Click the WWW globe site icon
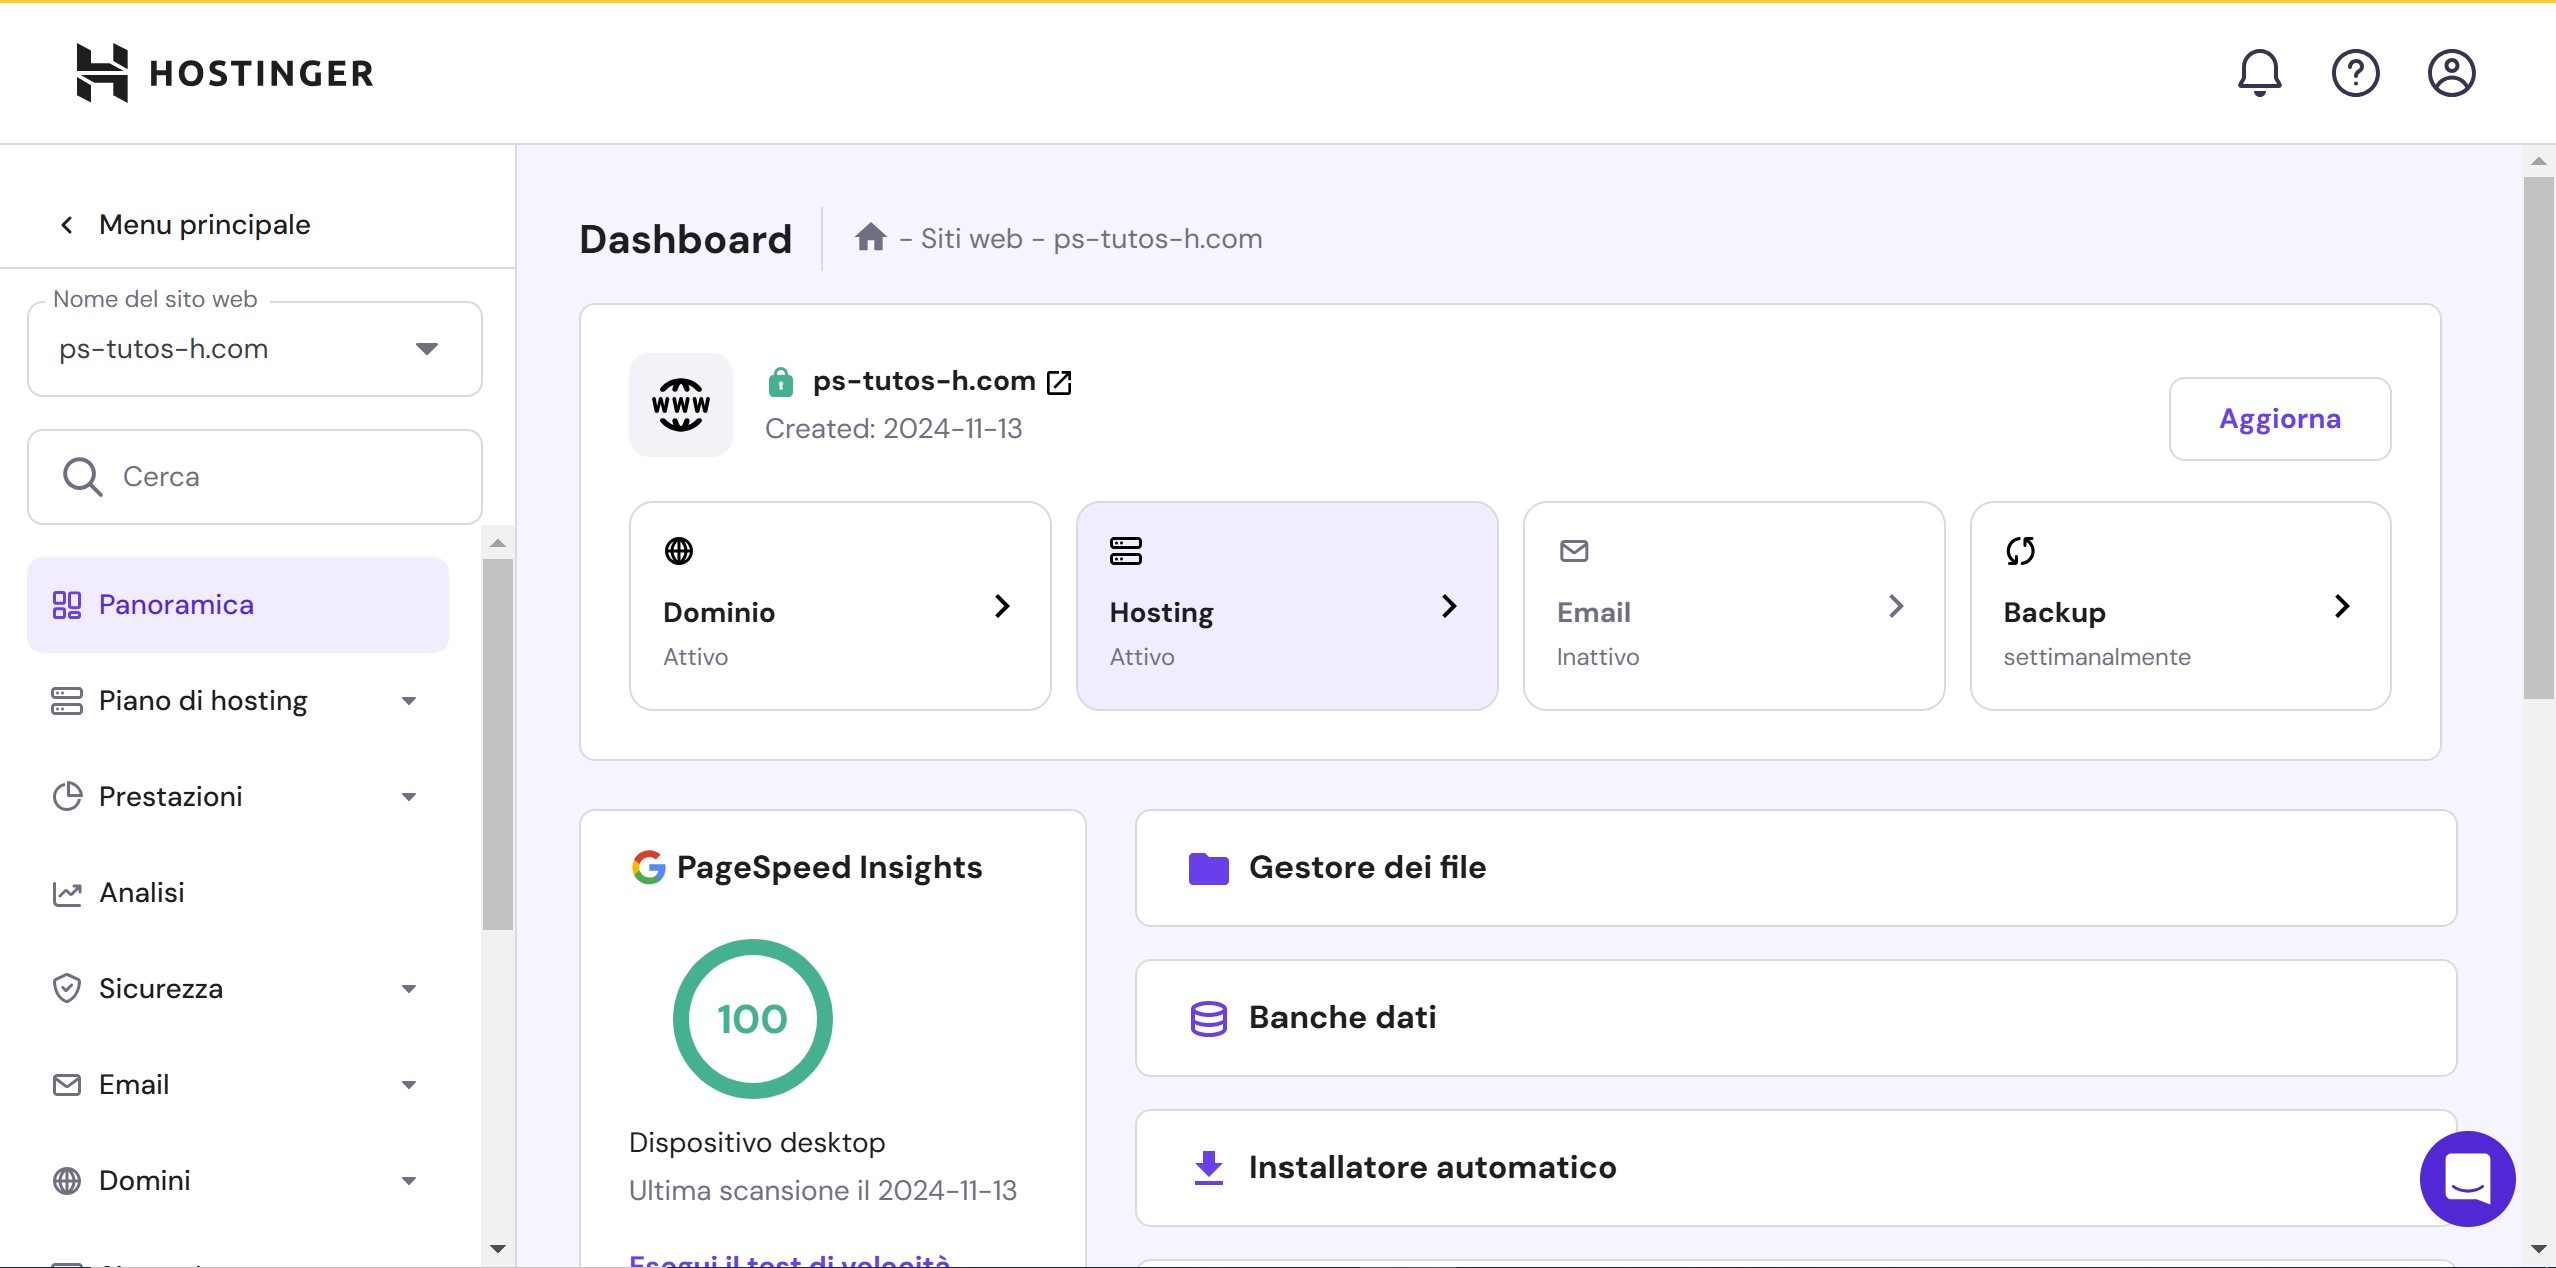The image size is (2556, 1268). [x=681, y=405]
